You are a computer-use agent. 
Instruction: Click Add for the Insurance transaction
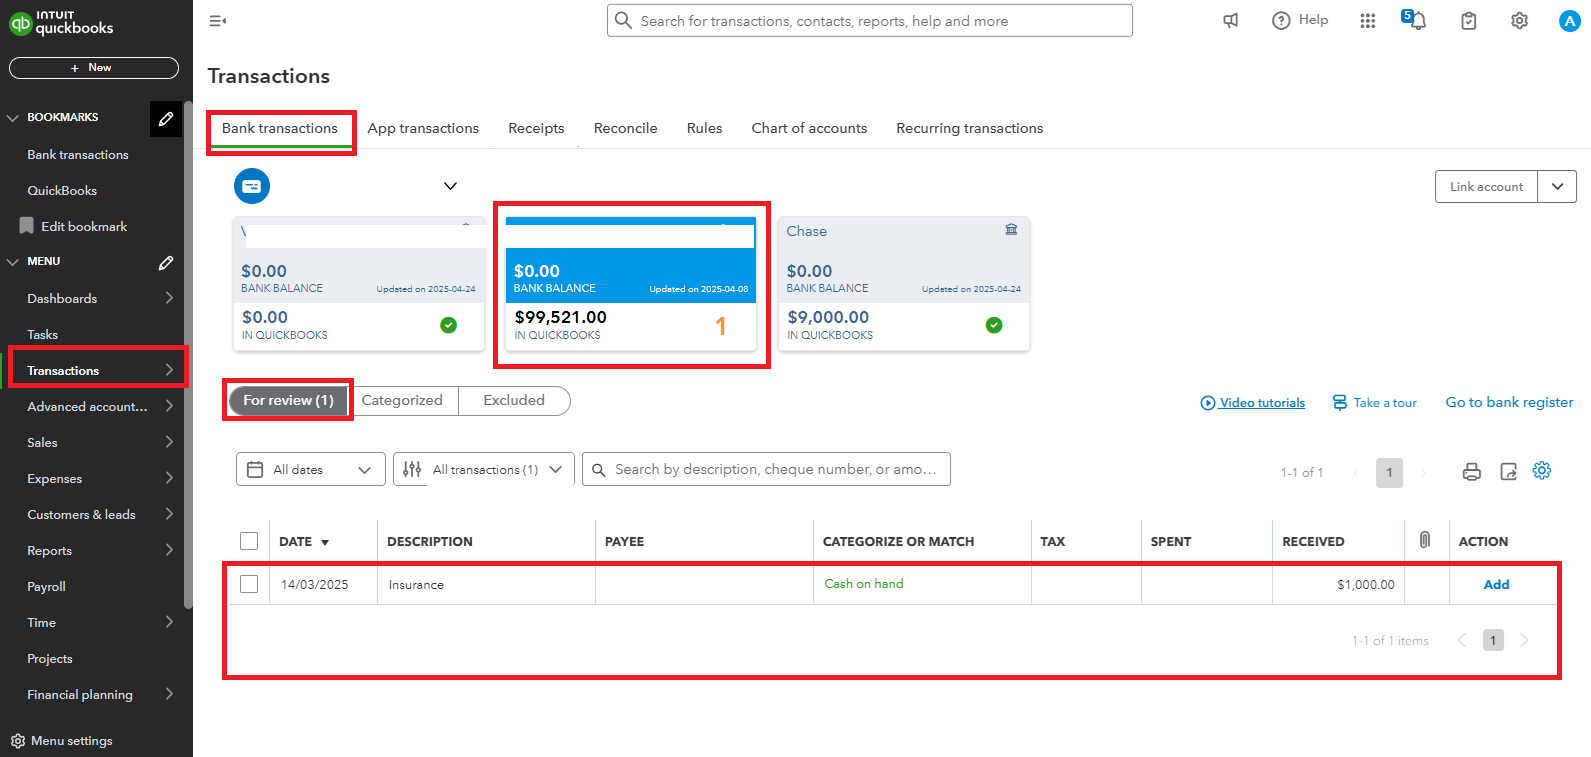point(1496,585)
